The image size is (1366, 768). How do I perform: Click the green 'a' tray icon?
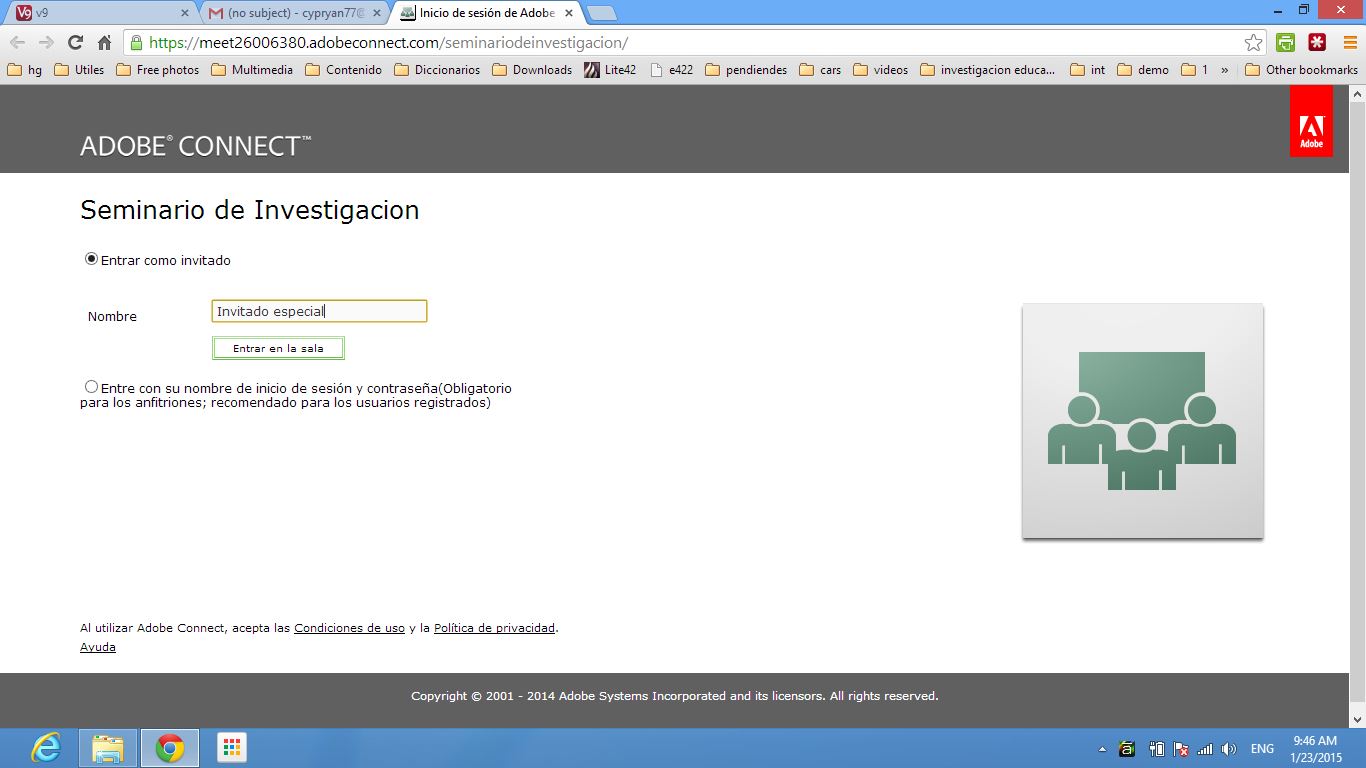coord(1127,748)
